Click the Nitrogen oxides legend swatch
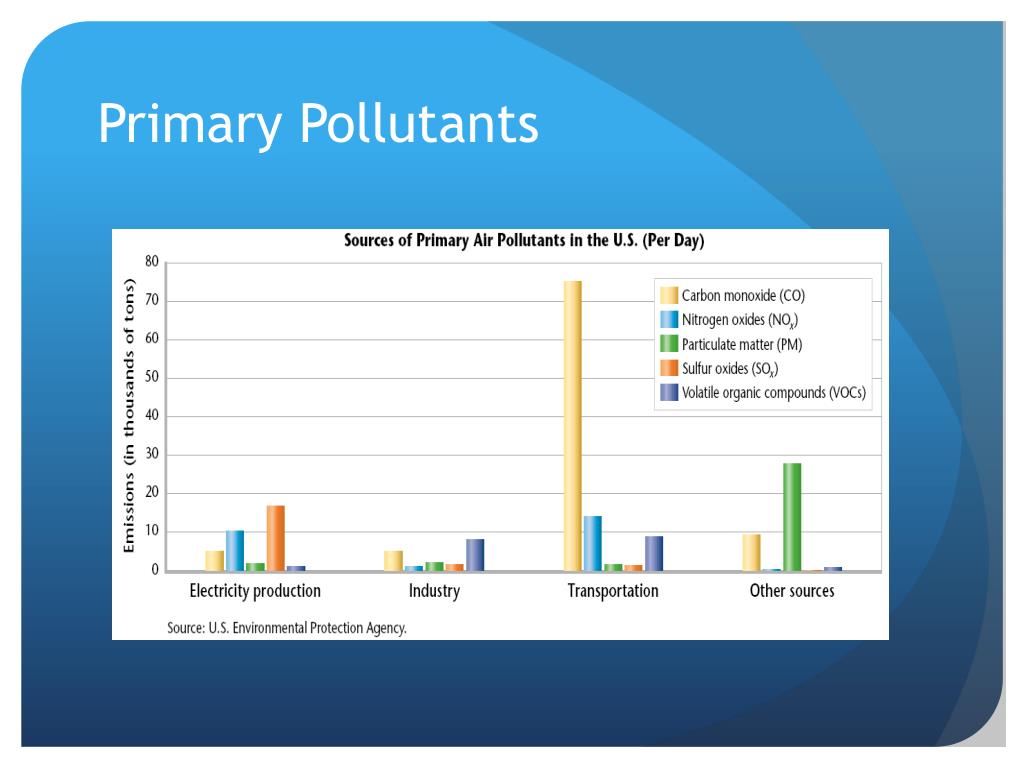This screenshot has width=1024, height=768. coord(669,319)
